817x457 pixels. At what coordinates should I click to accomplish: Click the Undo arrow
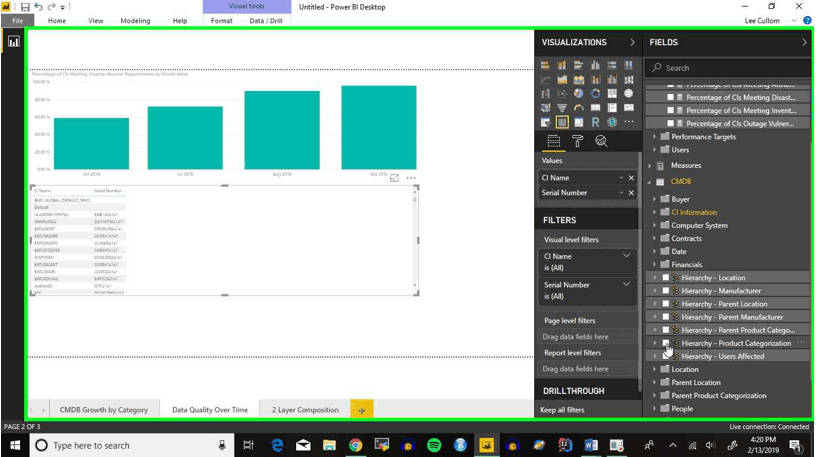(x=39, y=7)
